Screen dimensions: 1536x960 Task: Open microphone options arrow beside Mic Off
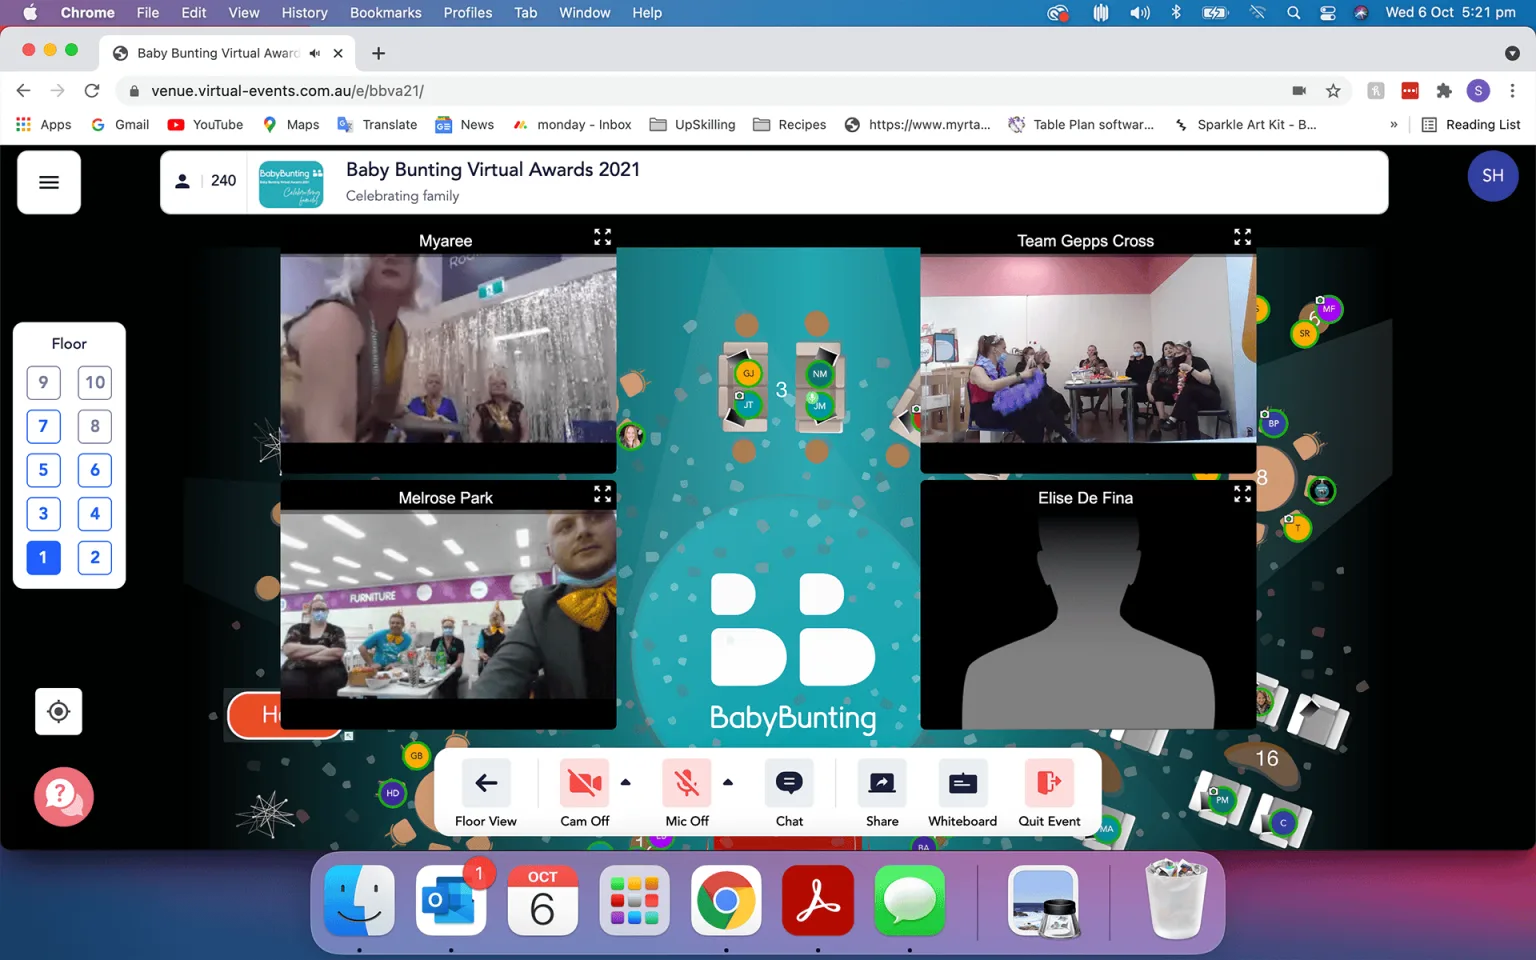point(728,782)
